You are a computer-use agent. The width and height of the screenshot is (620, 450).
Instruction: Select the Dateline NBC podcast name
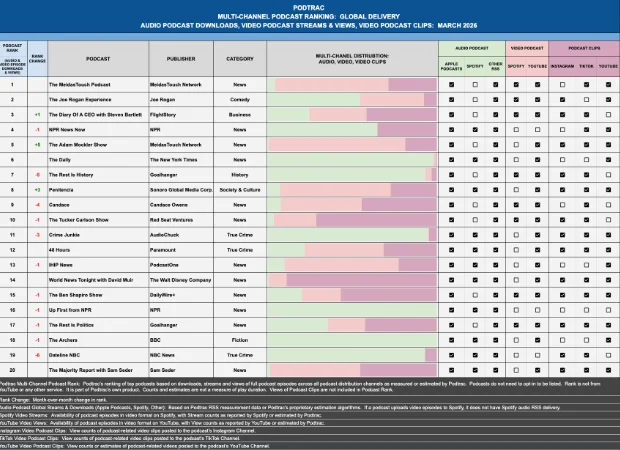point(64,355)
